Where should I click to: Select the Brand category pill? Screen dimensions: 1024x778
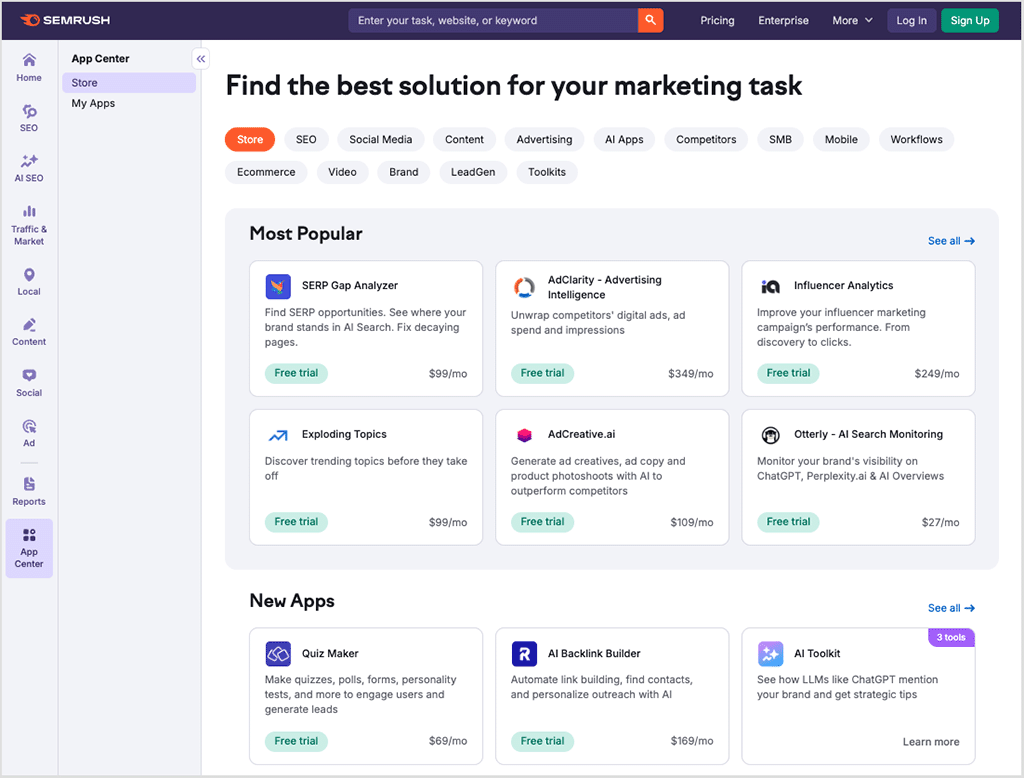point(404,172)
